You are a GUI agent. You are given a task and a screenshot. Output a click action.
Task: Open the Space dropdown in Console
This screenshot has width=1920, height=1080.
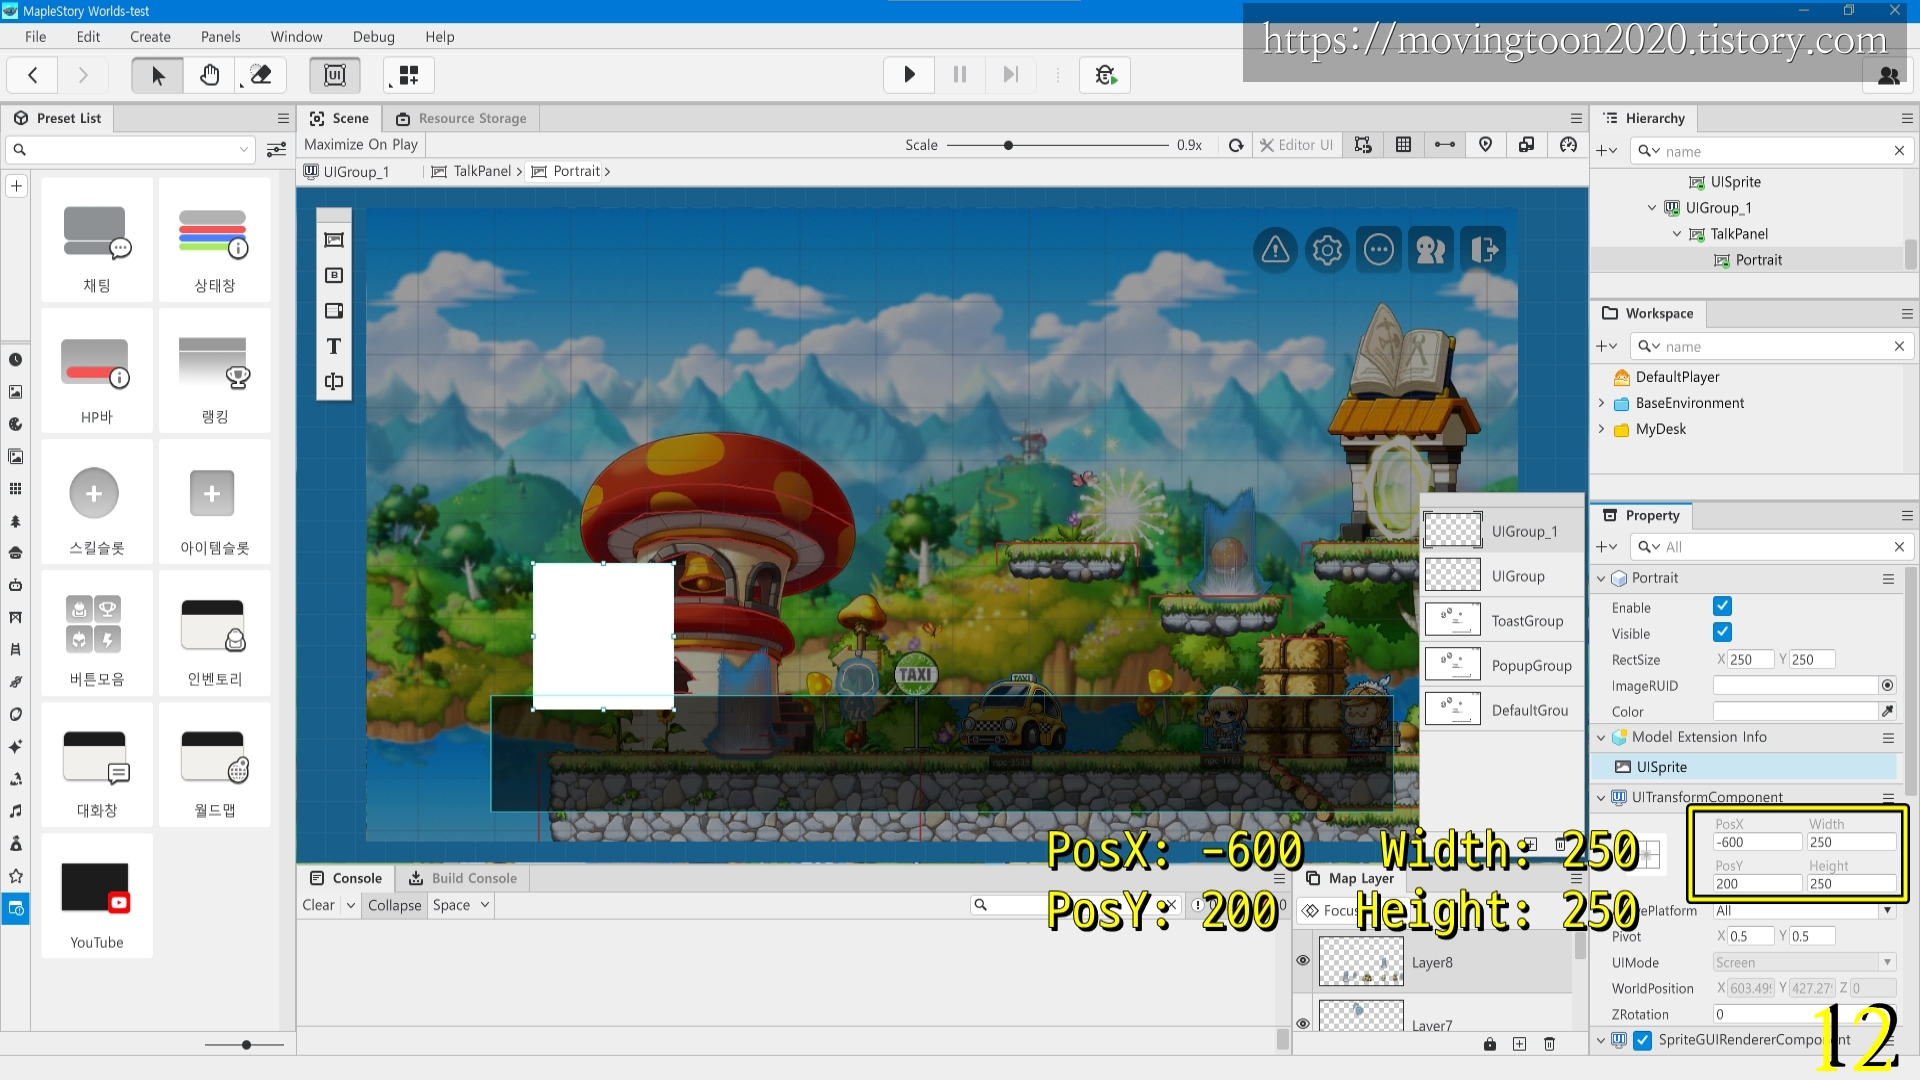[x=461, y=905]
